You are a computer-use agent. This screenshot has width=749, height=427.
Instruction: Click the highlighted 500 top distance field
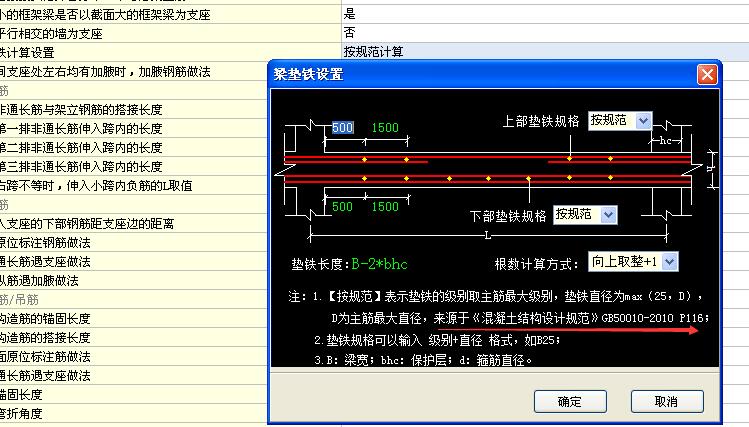click(x=342, y=128)
